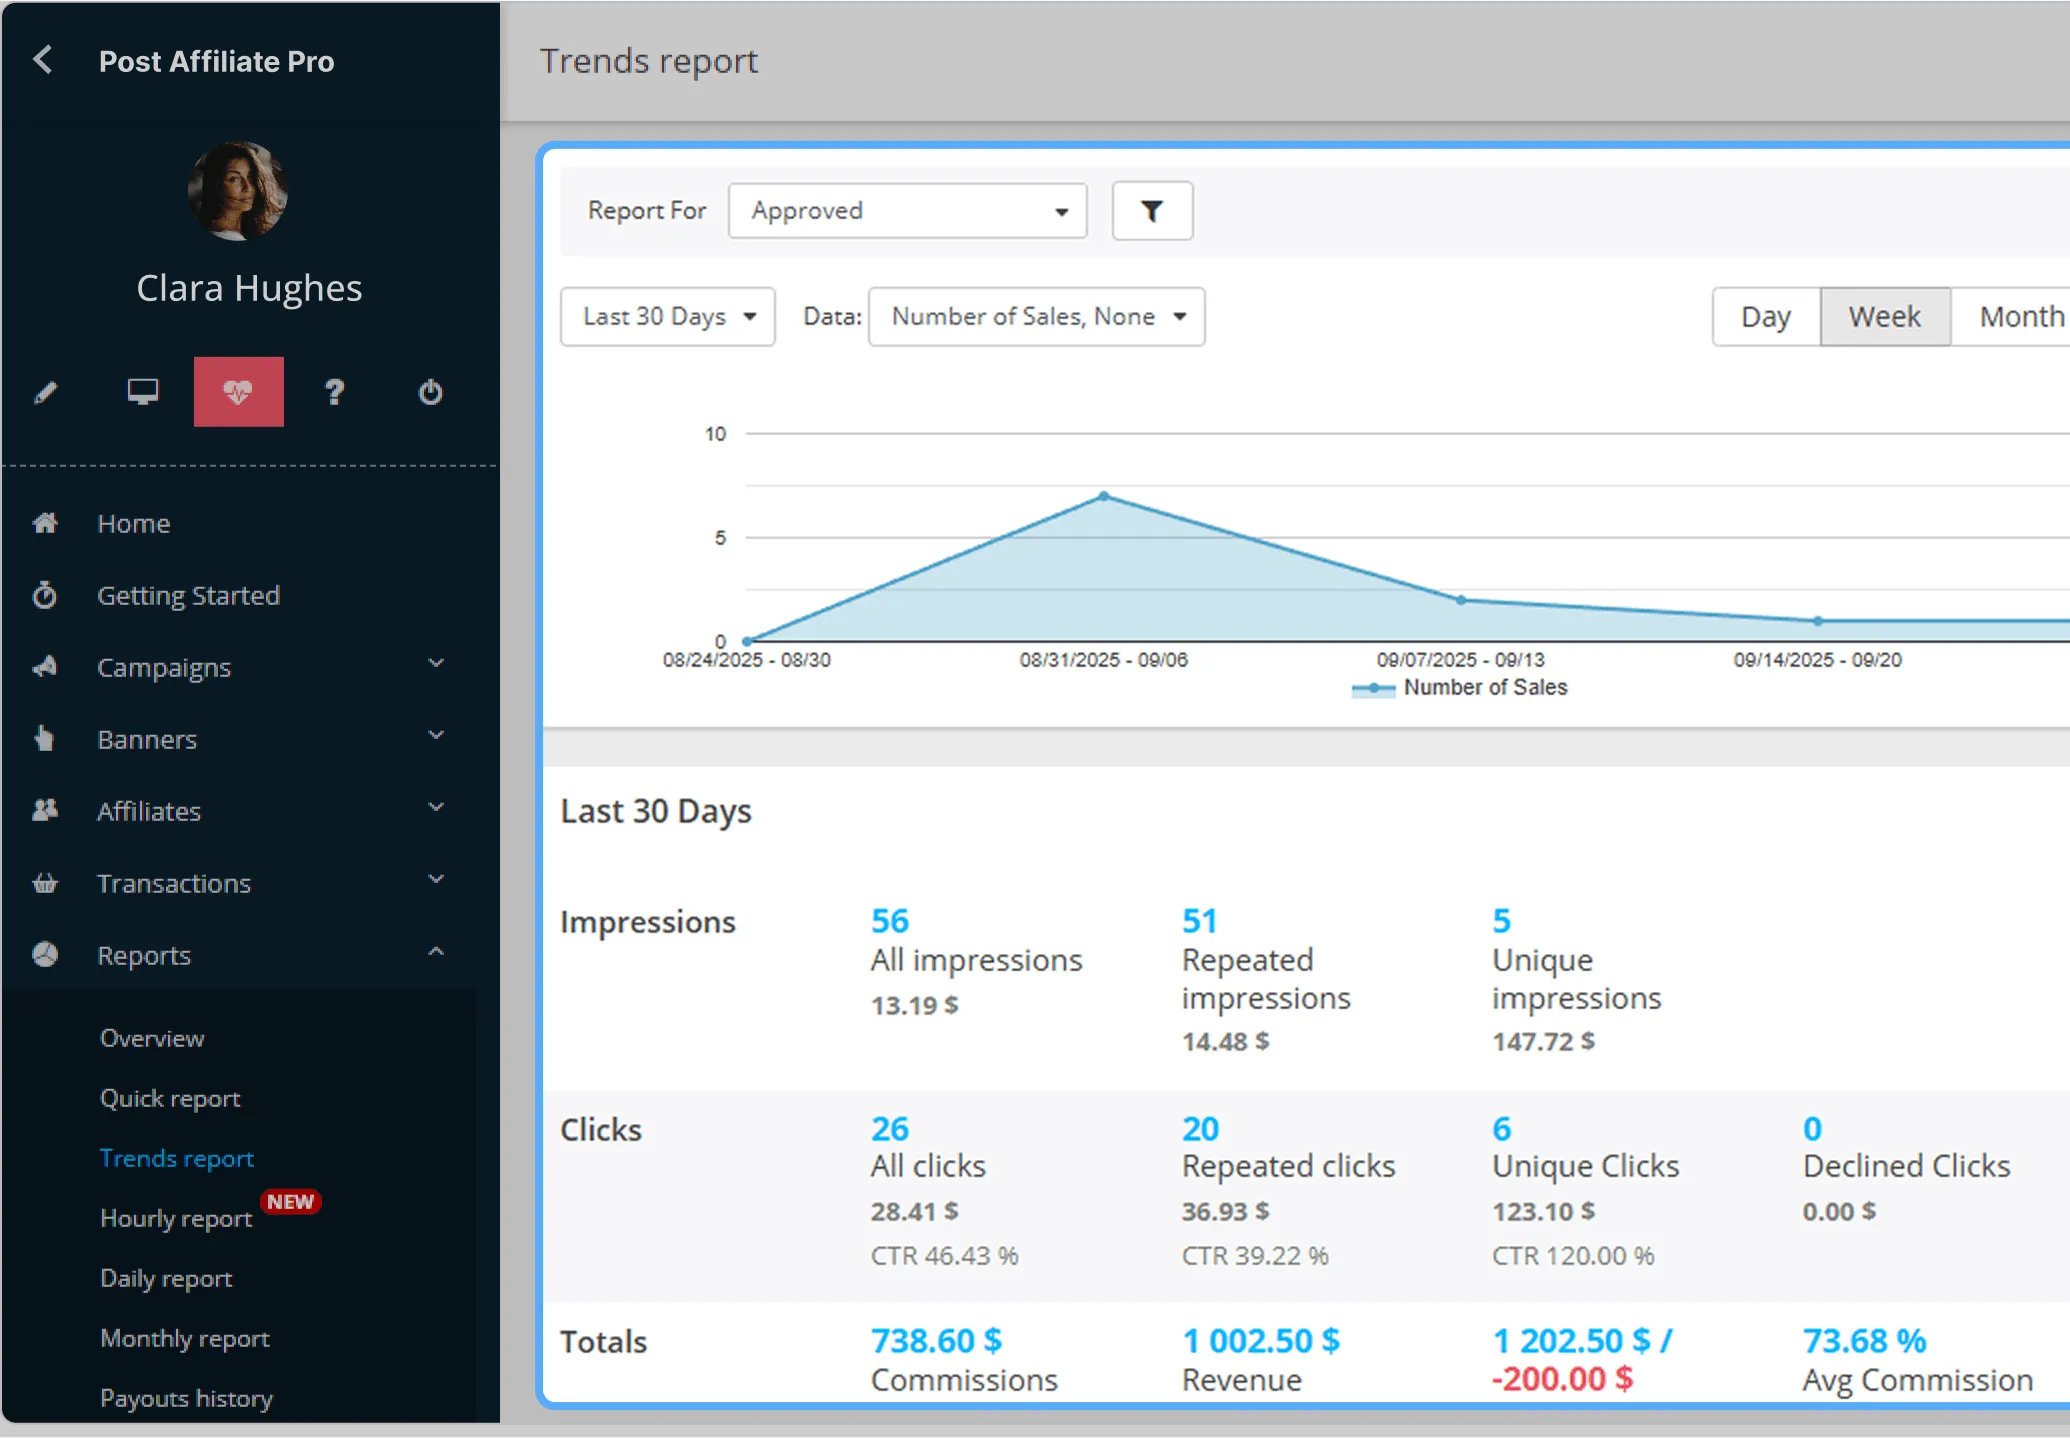The image size is (2070, 1438).
Task: Click the Campaigns megaphone icon
Action: tap(45, 667)
